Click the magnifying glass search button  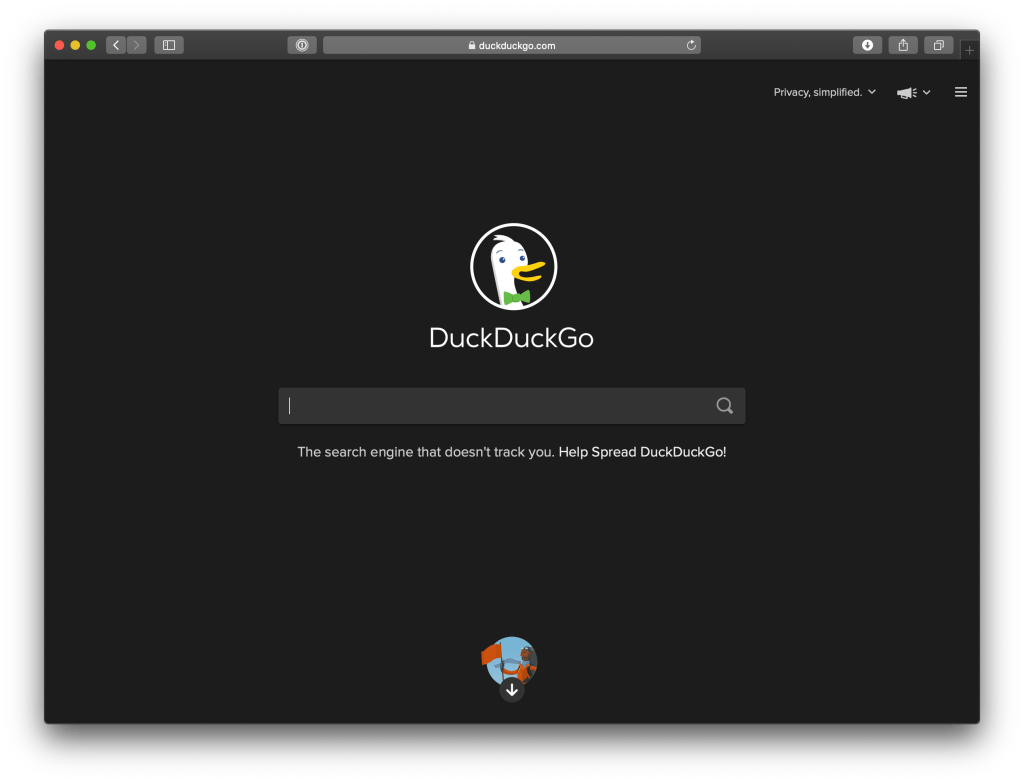(x=724, y=406)
